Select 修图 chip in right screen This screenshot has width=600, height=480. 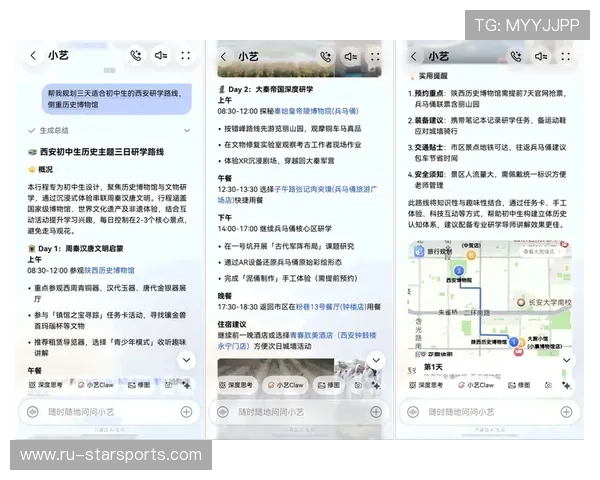pos(520,385)
